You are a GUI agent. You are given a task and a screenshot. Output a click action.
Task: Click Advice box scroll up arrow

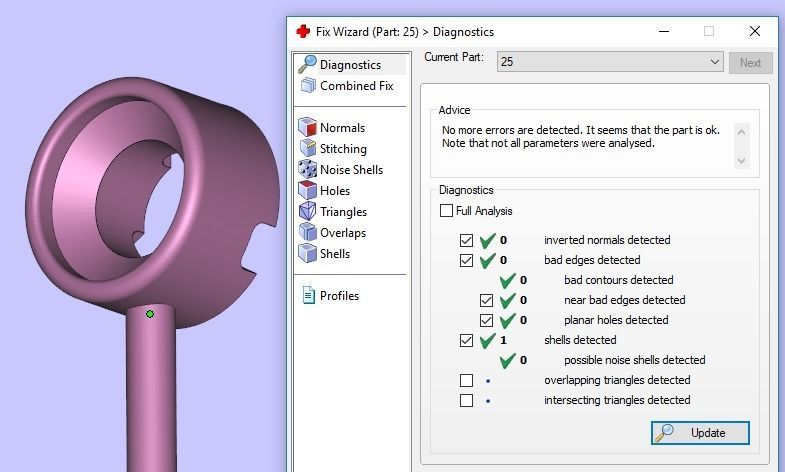click(741, 132)
